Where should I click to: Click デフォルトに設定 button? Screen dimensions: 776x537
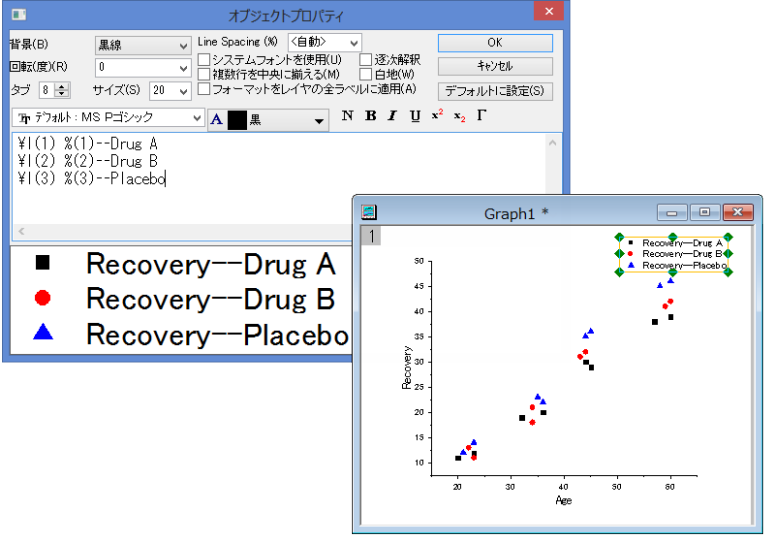click(x=495, y=91)
